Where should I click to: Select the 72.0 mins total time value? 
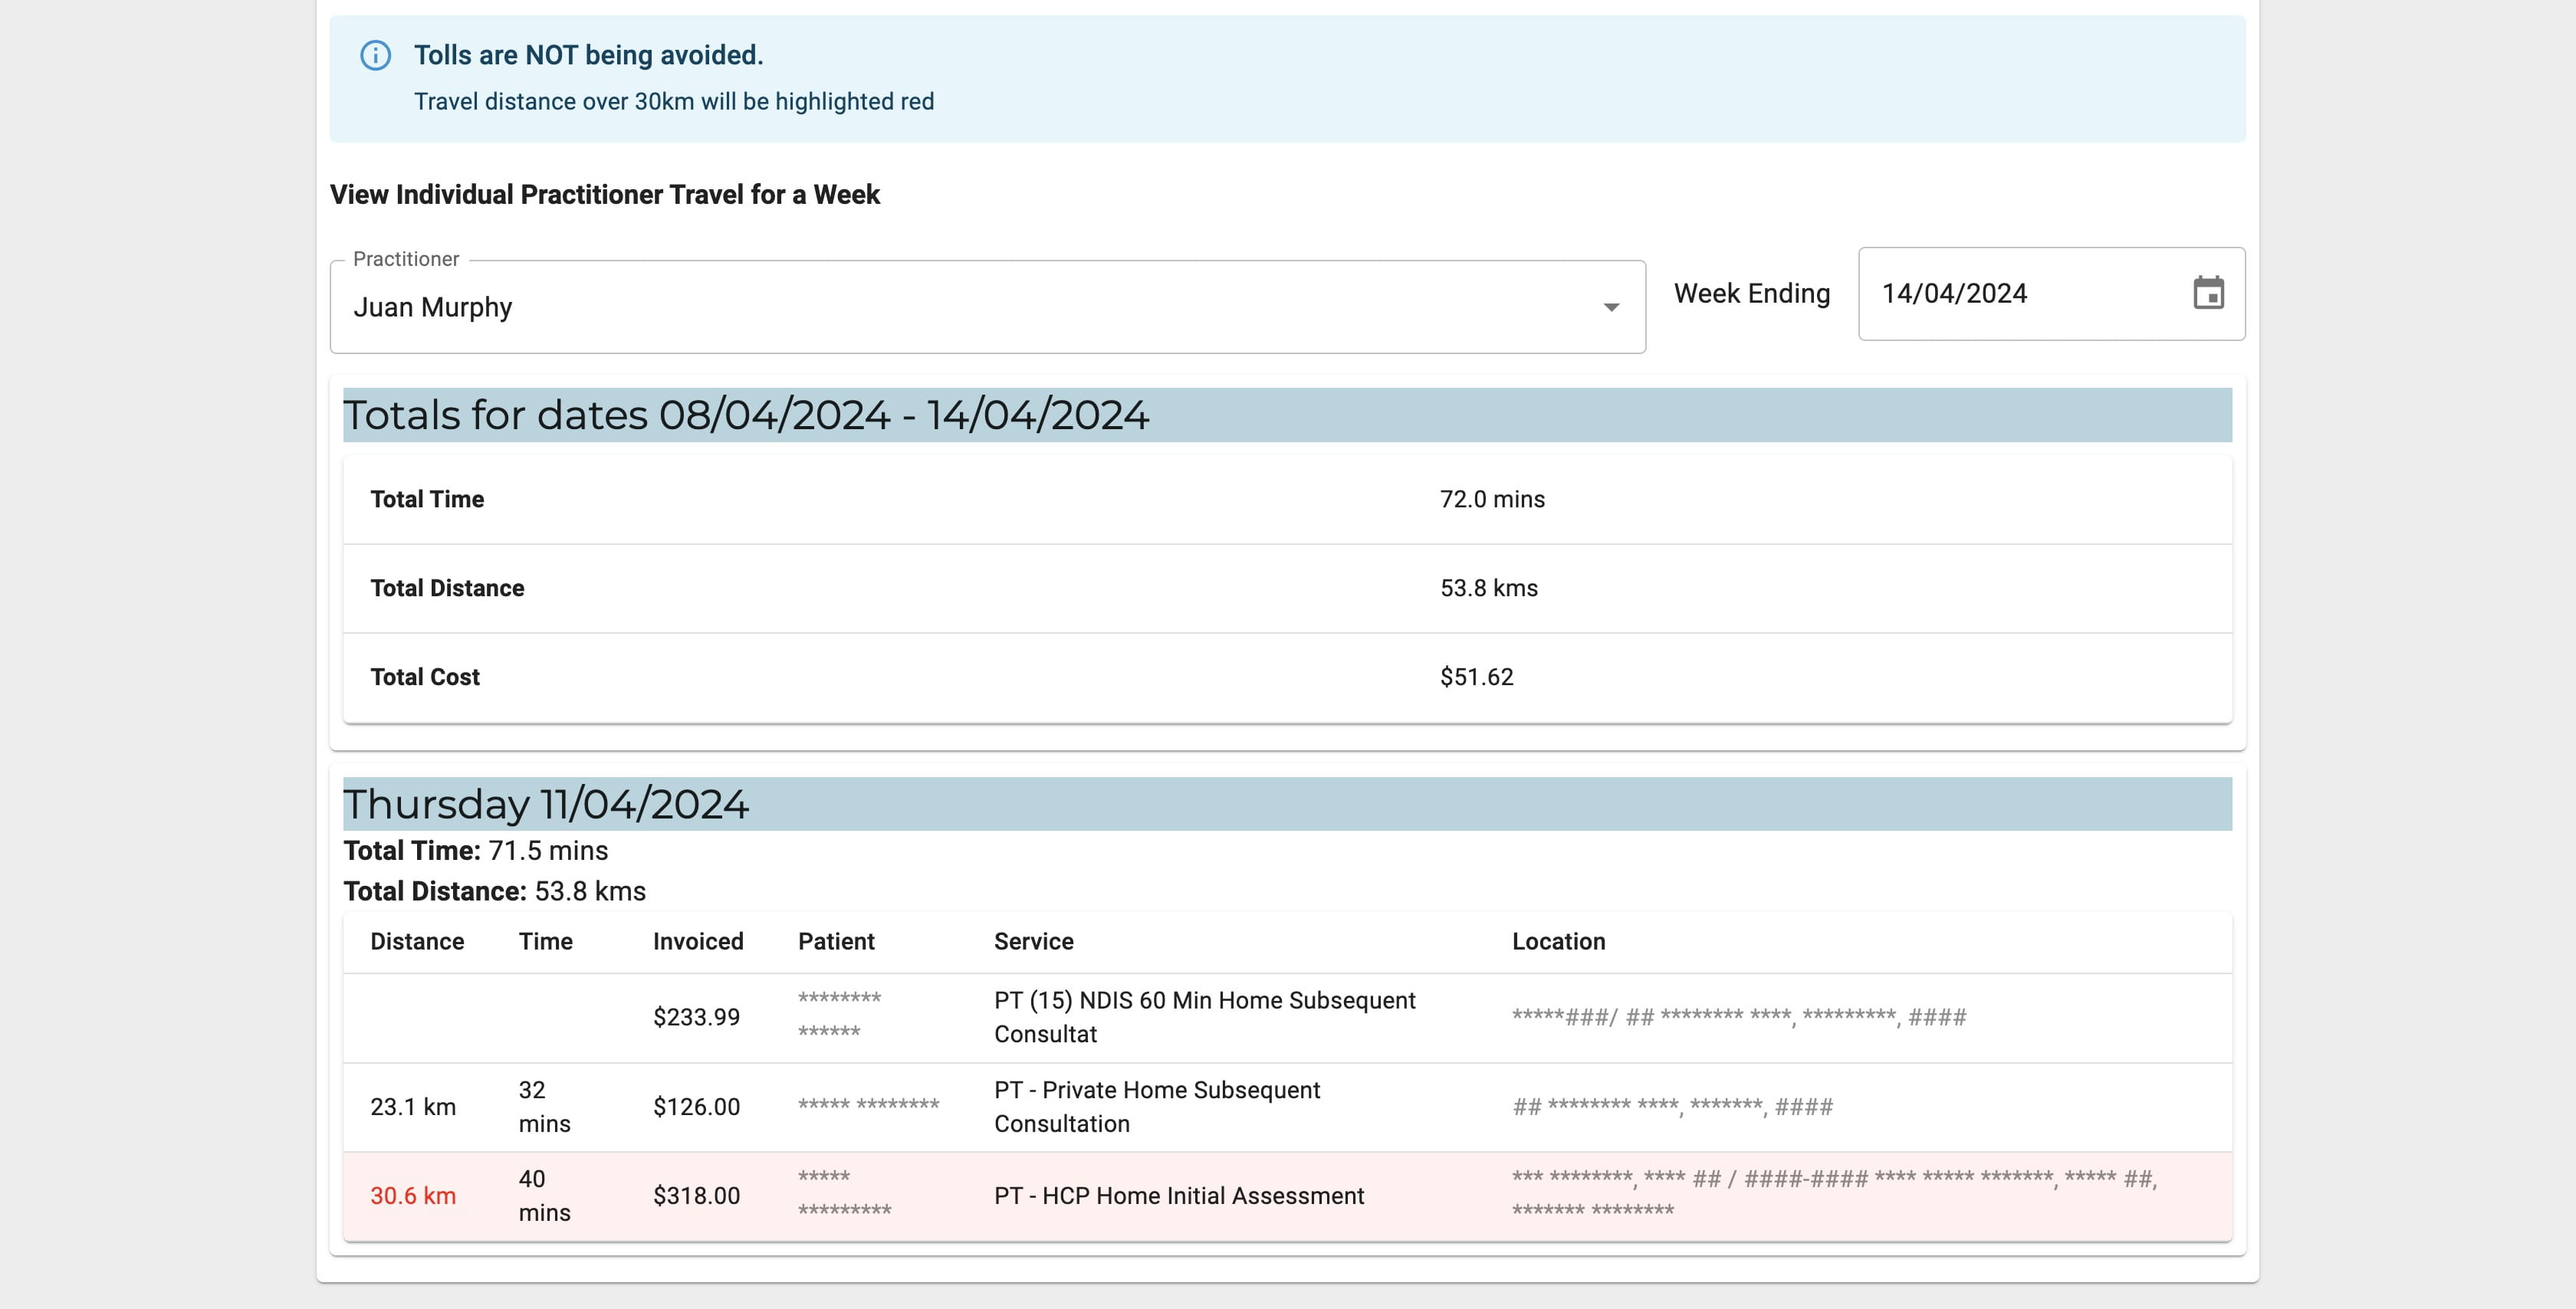coord(1492,499)
